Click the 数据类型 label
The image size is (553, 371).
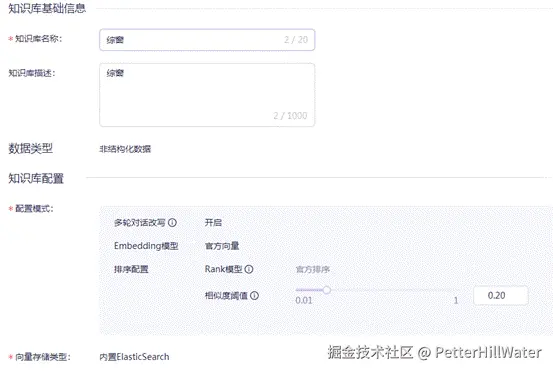[x=31, y=148]
